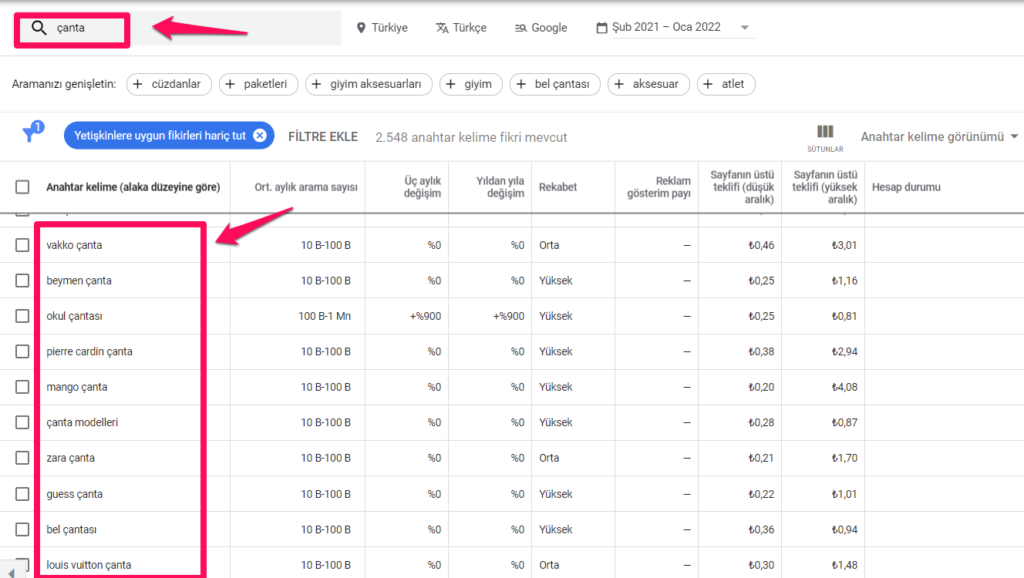1024x578 pixels.
Task: Open the Sütunlar columns icon
Action: (x=825, y=137)
